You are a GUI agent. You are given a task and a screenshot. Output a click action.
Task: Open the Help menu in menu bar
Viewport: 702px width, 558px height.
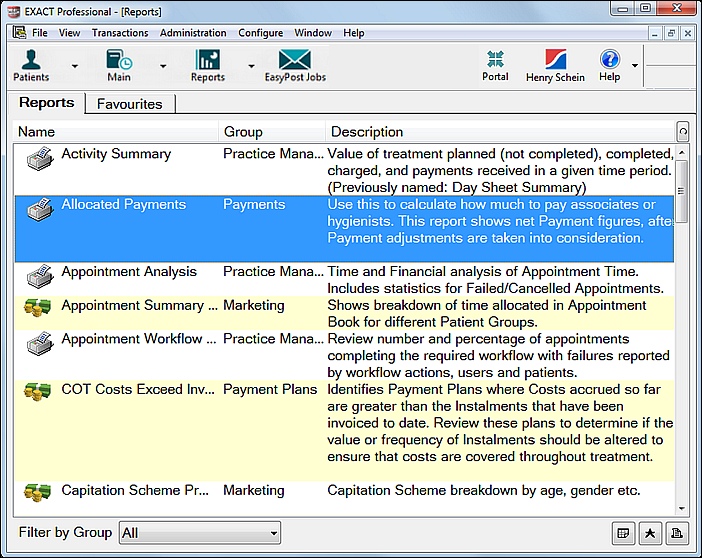[354, 33]
